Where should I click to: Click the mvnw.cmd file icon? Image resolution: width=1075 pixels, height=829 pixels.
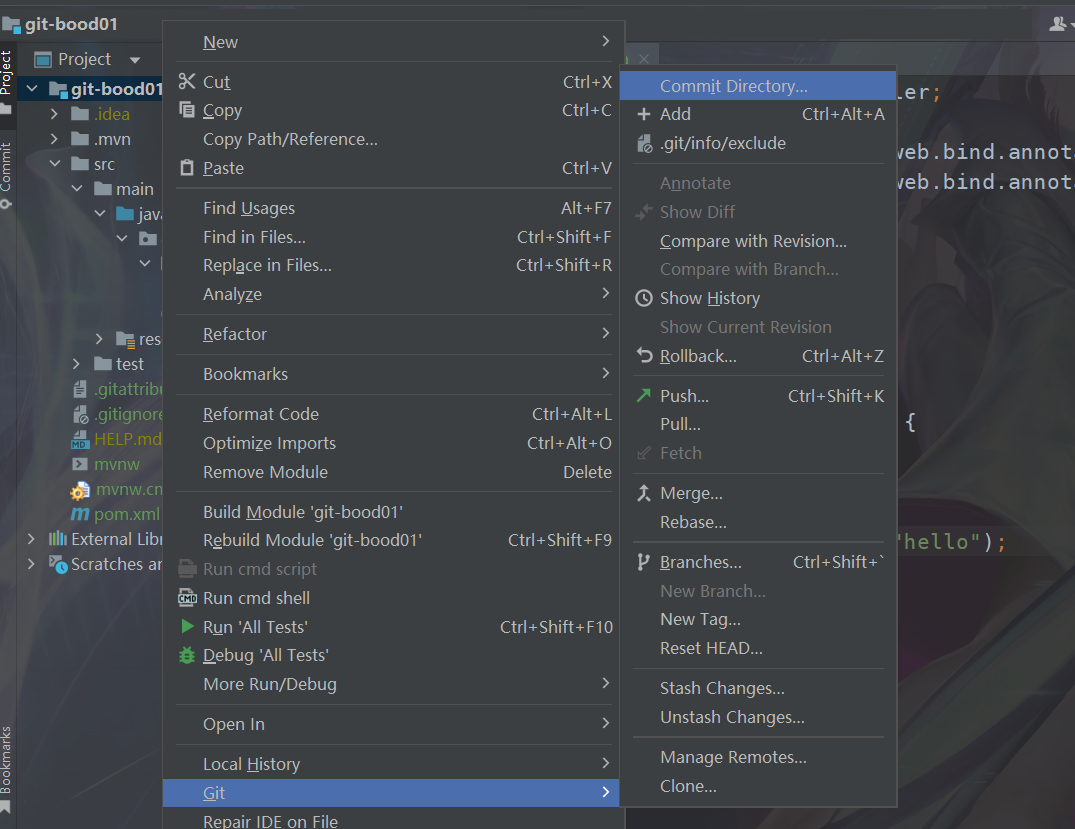pyautogui.click(x=80, y=490)
